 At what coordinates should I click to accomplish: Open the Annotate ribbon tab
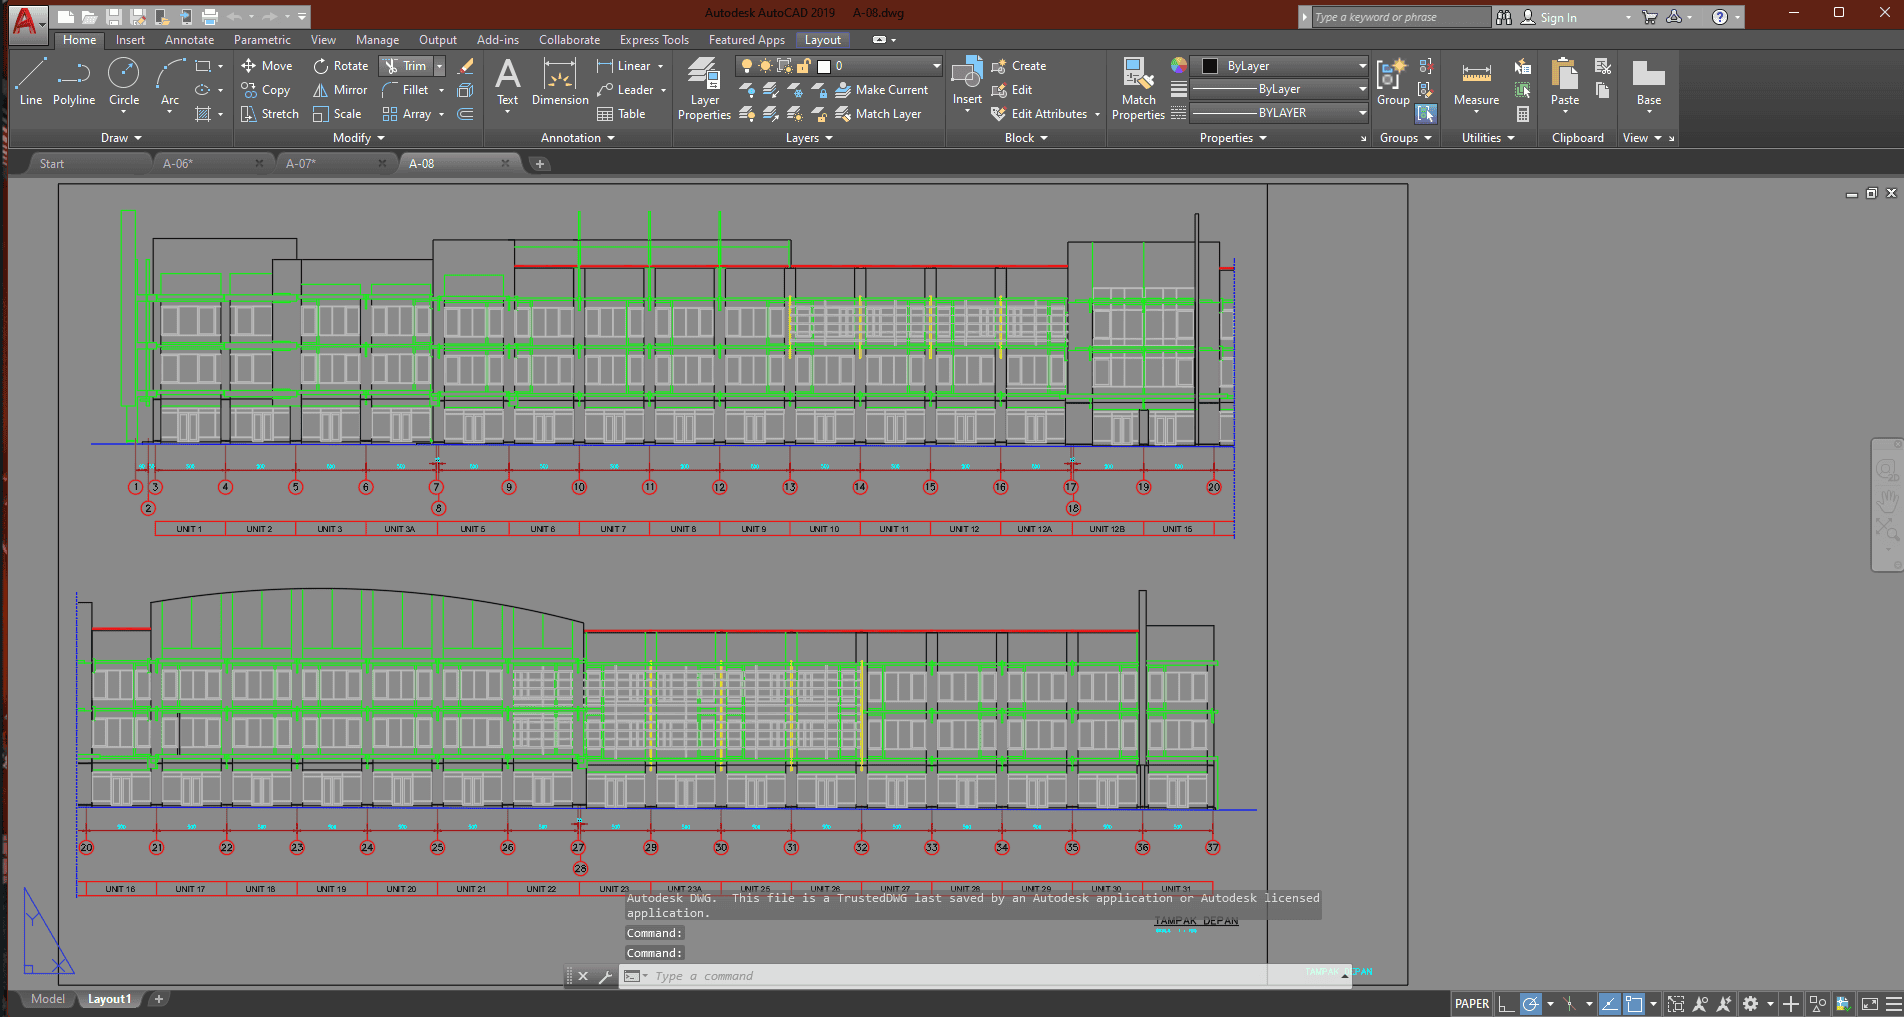click(189, 40)
